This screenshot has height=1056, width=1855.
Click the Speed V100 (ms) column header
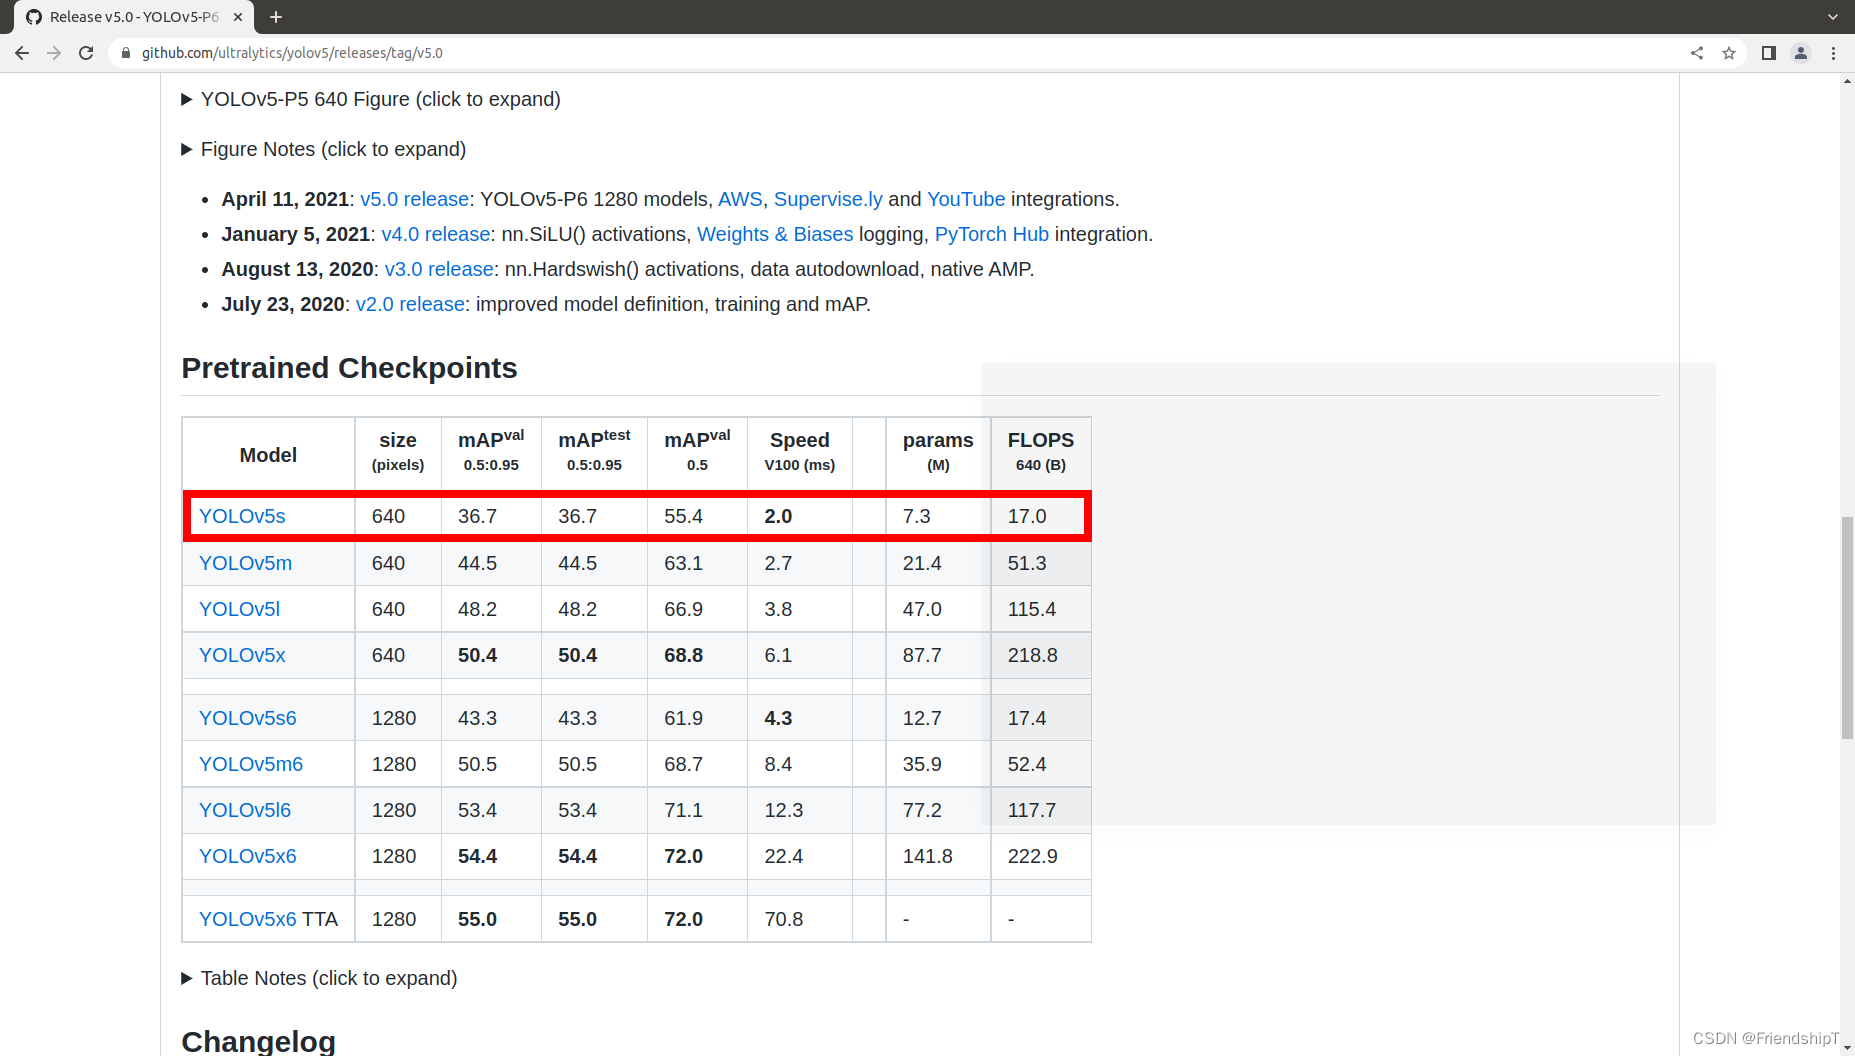point(800,452)
